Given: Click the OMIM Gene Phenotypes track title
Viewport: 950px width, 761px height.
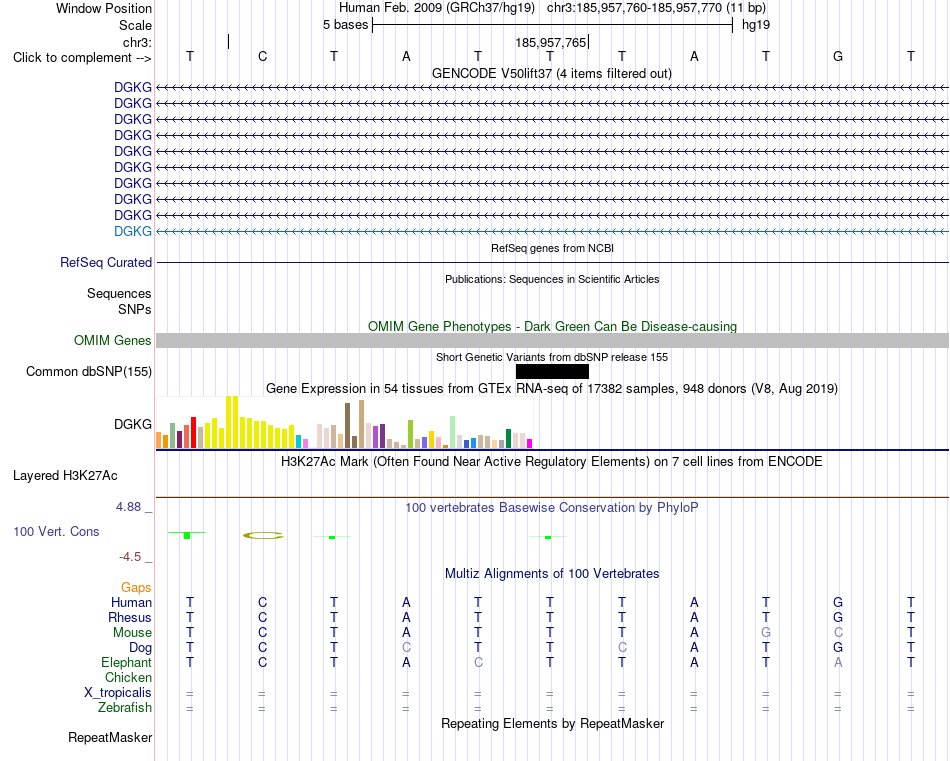Looking at the screenshot, I should (x=553, y=326).
